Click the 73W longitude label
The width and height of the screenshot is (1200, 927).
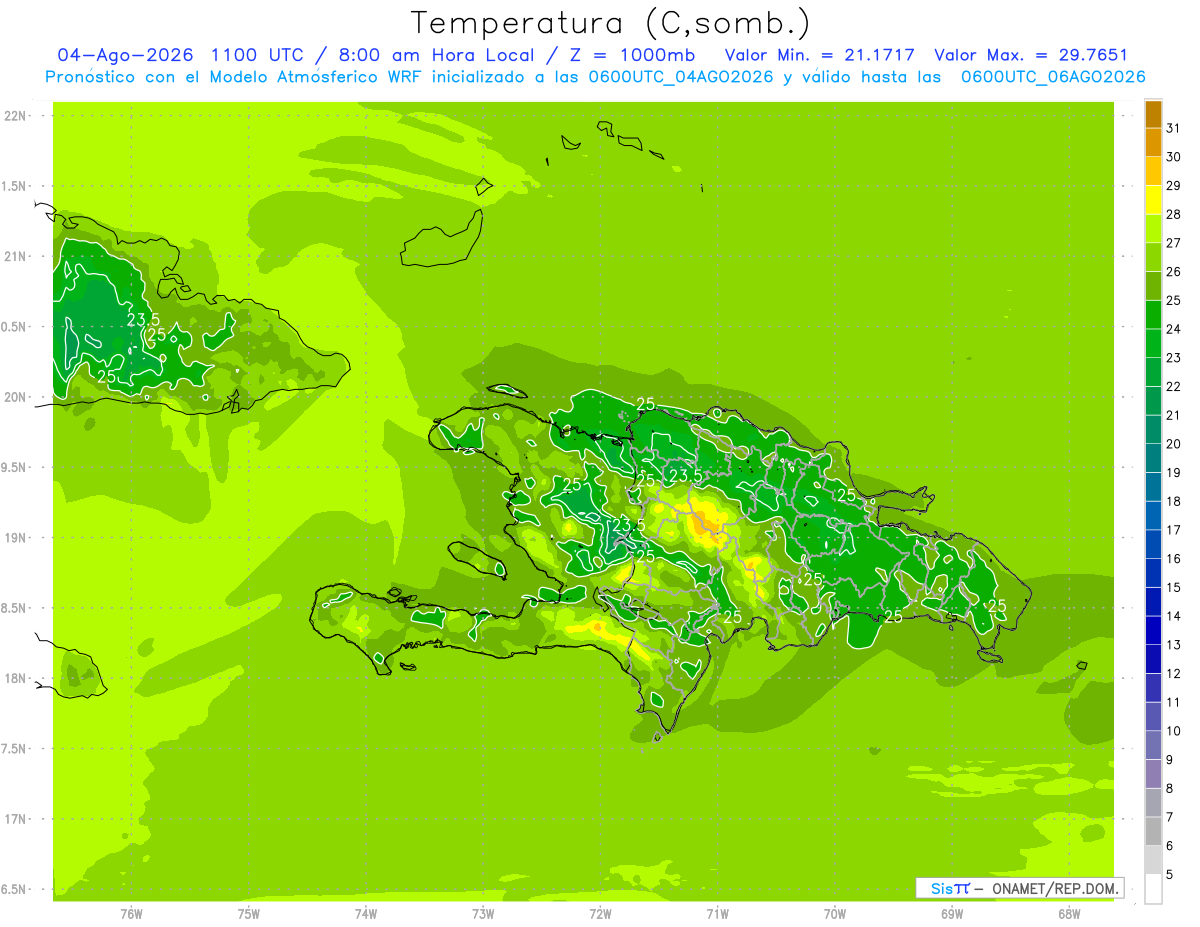(483, 914)
